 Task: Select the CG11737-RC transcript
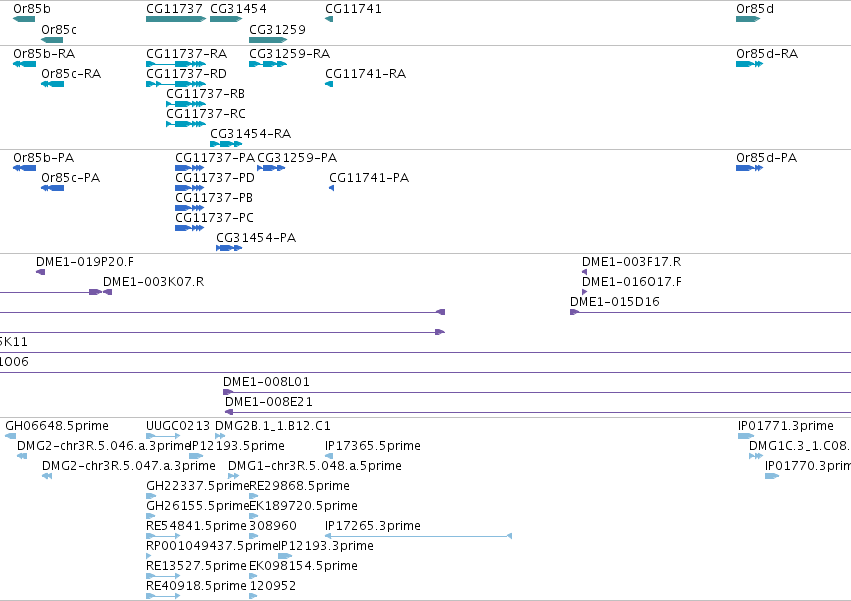(x=186, y=124)
